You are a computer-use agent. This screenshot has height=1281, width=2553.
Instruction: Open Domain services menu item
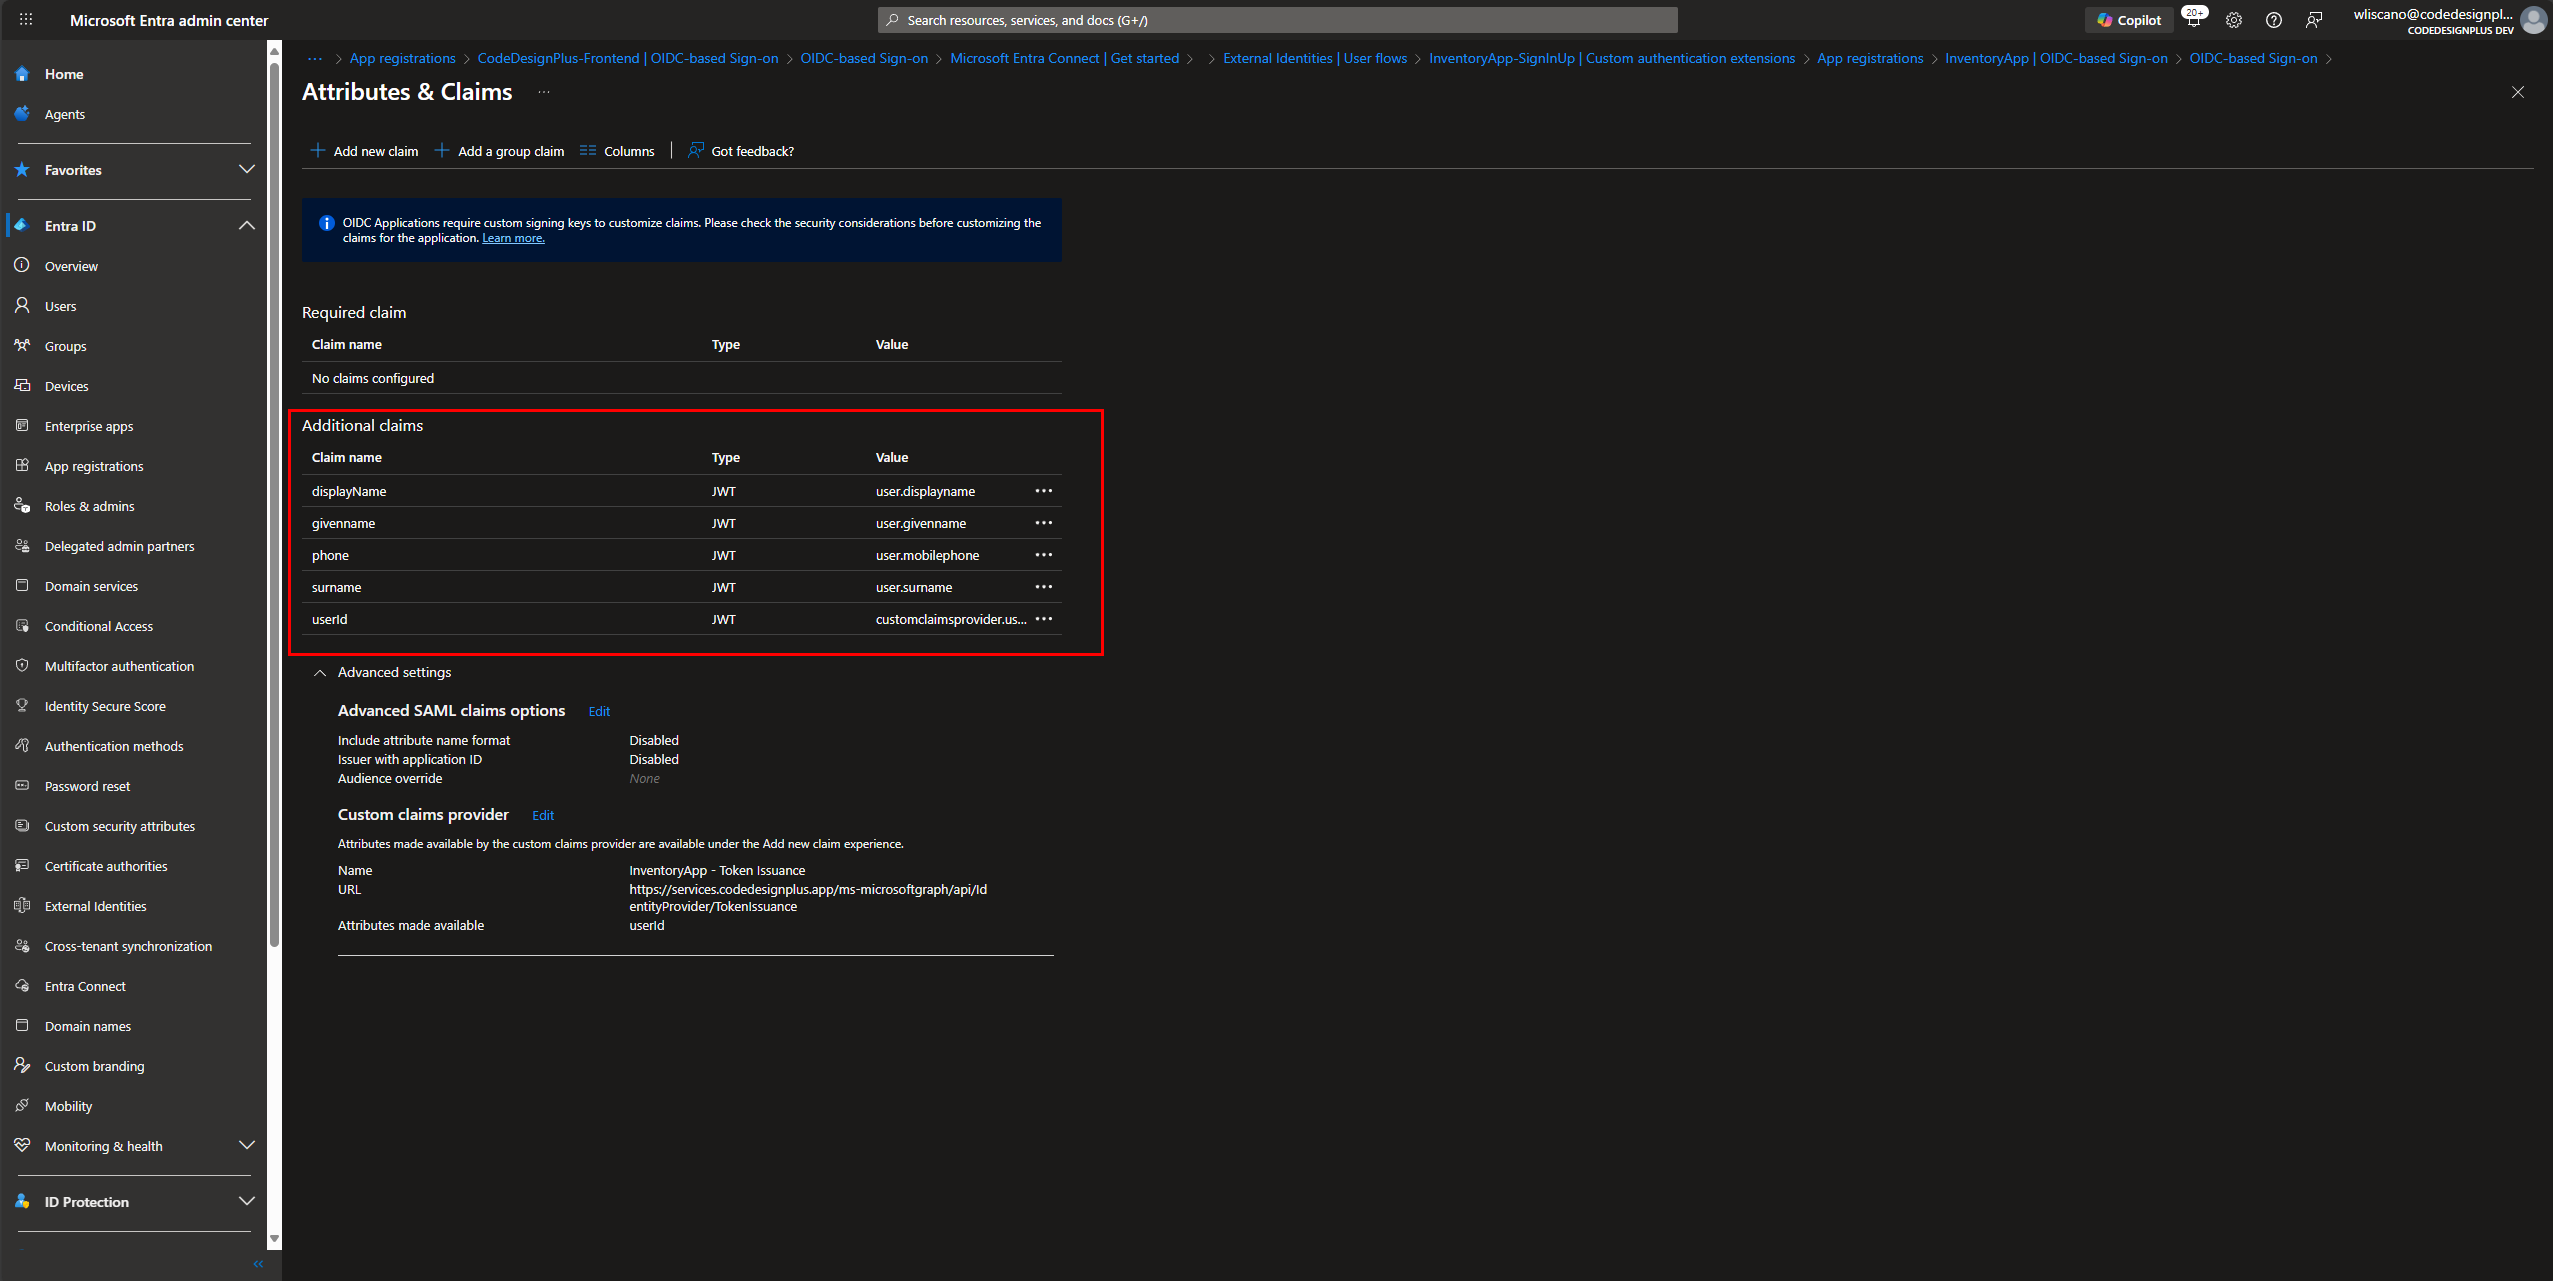(x=91, y=586)
